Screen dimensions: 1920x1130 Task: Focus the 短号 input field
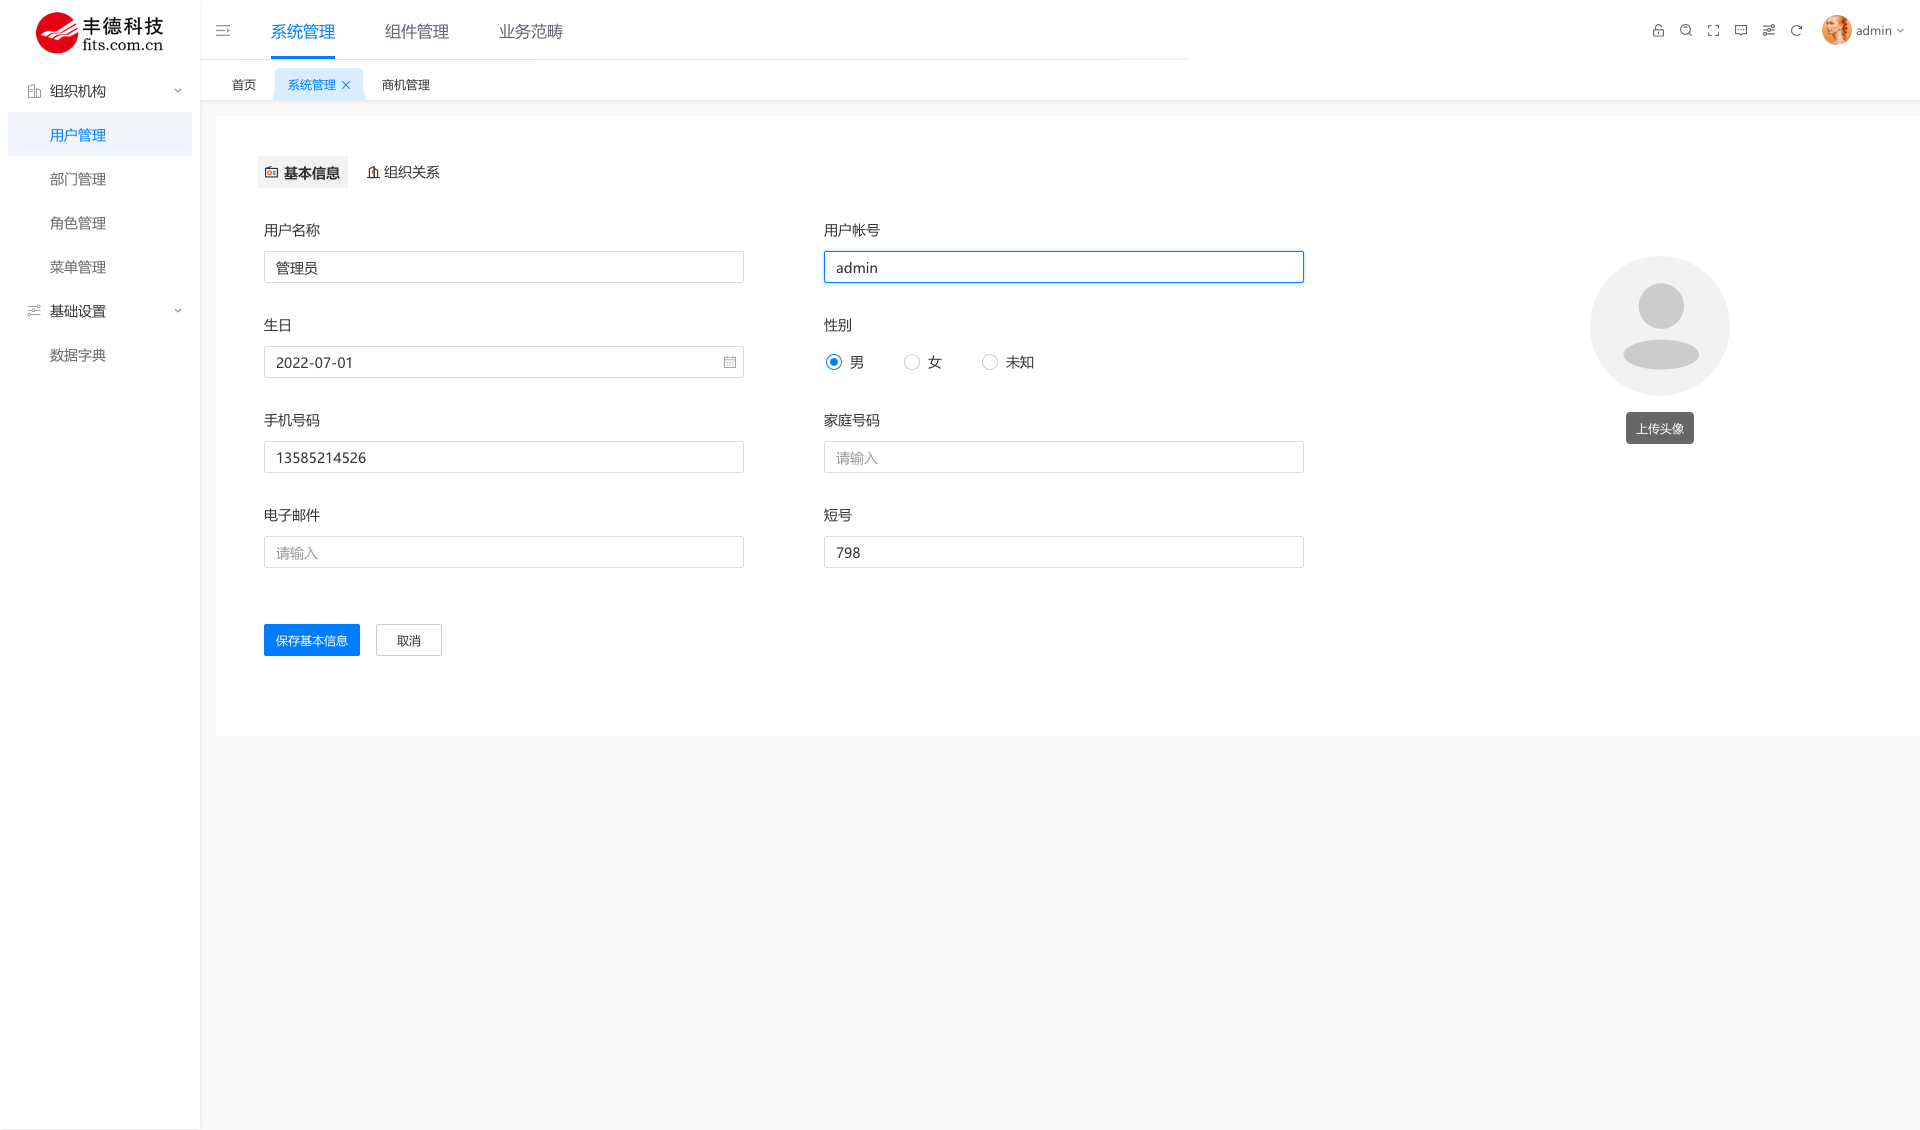[1064, 552]
